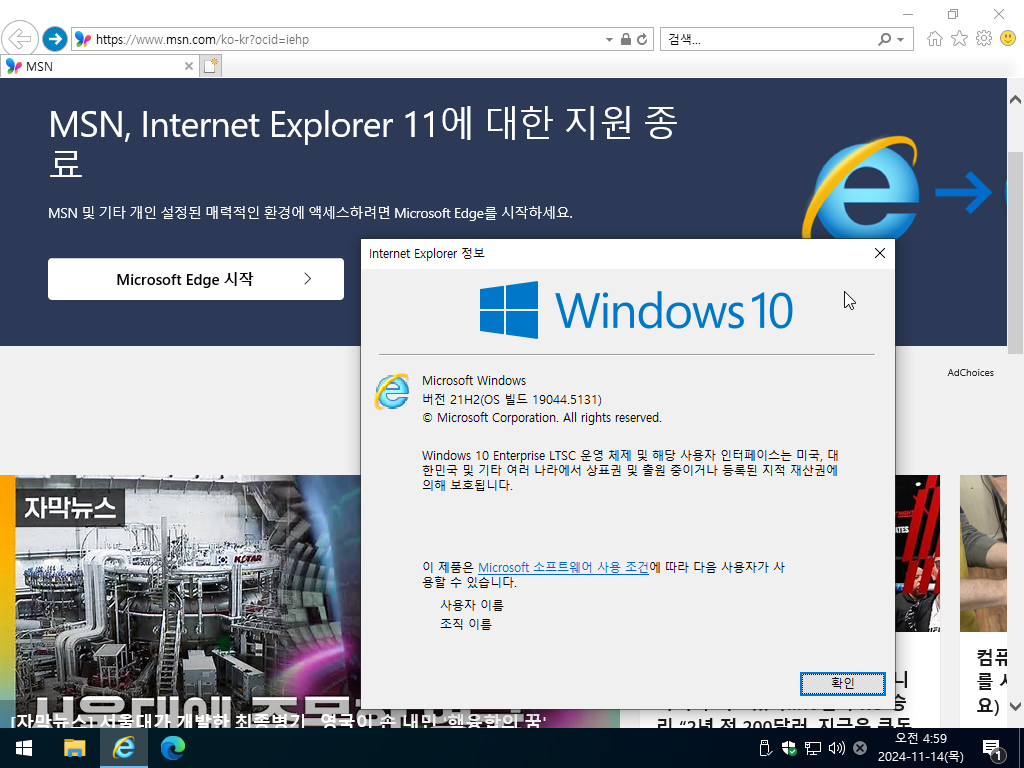Select the MSN browser tab
This screenshot has height=768, width=1024.
coord(98,66)
